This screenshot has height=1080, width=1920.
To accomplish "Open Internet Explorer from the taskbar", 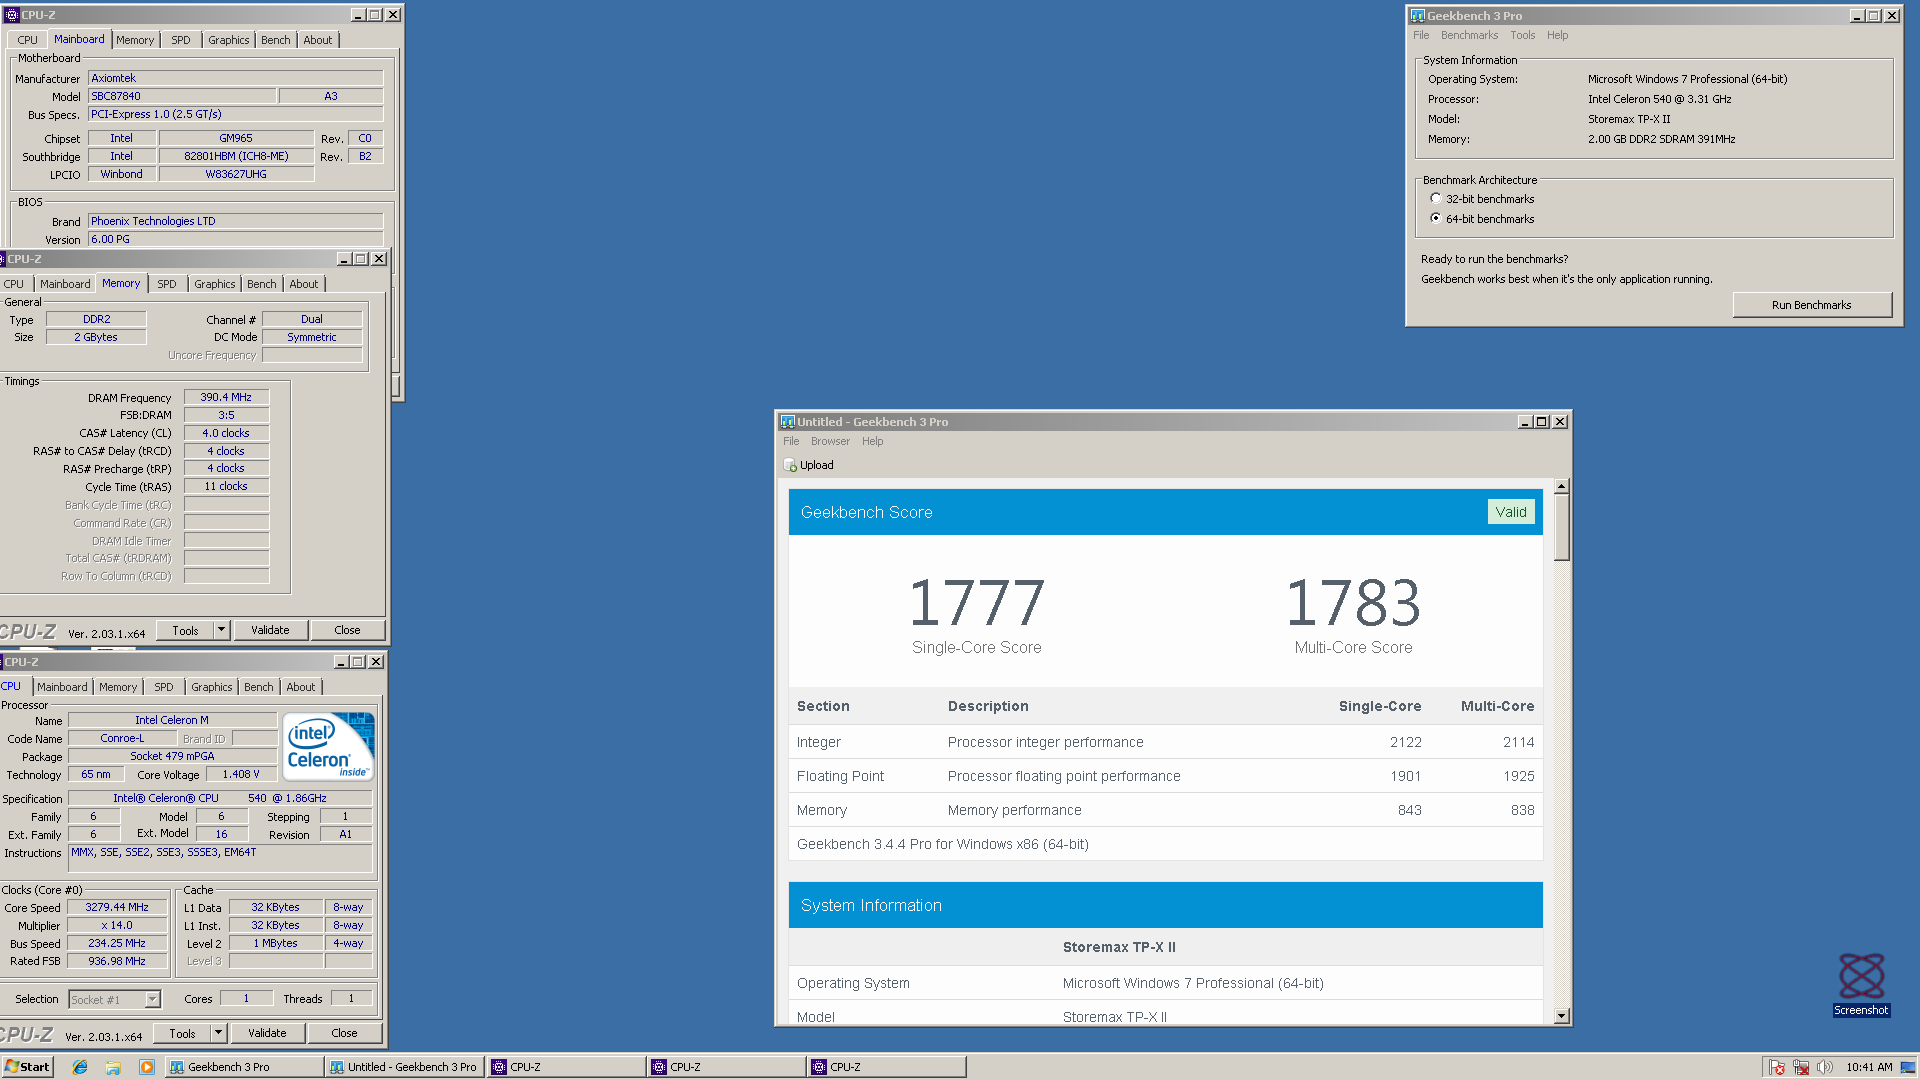I will pos(80,1067).
